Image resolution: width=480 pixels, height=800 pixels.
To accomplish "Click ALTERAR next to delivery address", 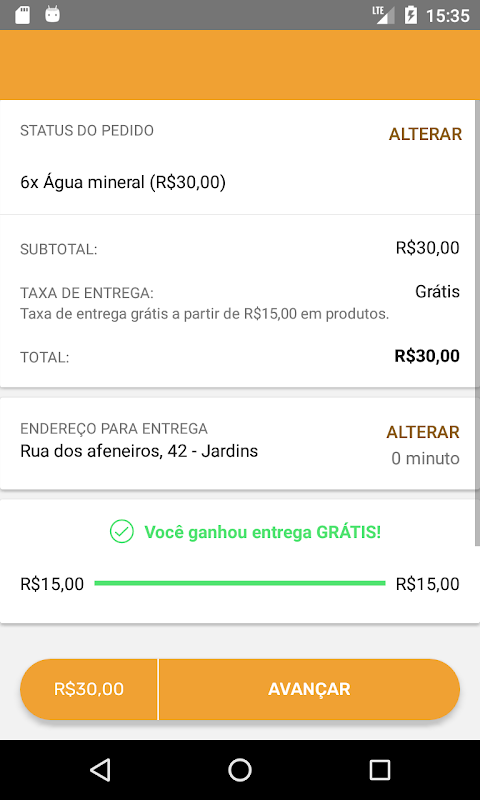I will (423, 432).
